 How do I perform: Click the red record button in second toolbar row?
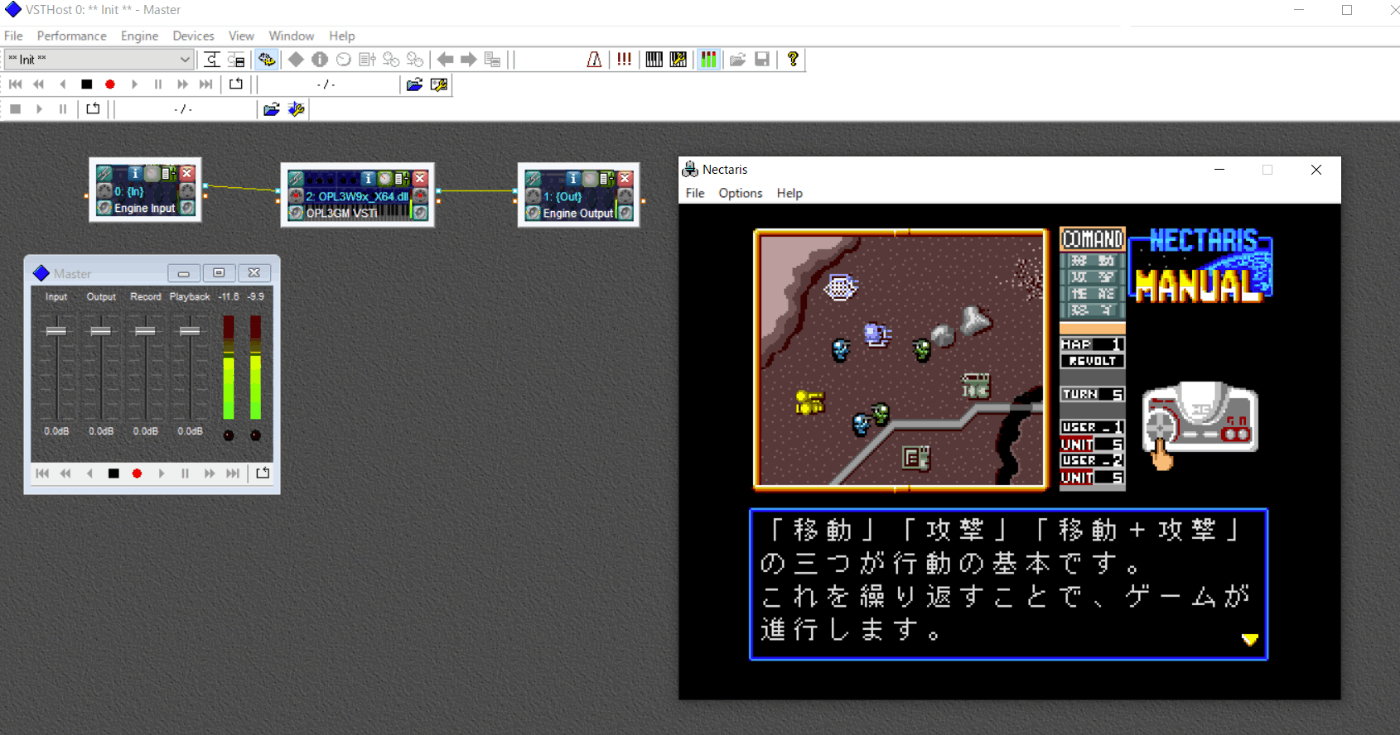(x=110, y=84)
